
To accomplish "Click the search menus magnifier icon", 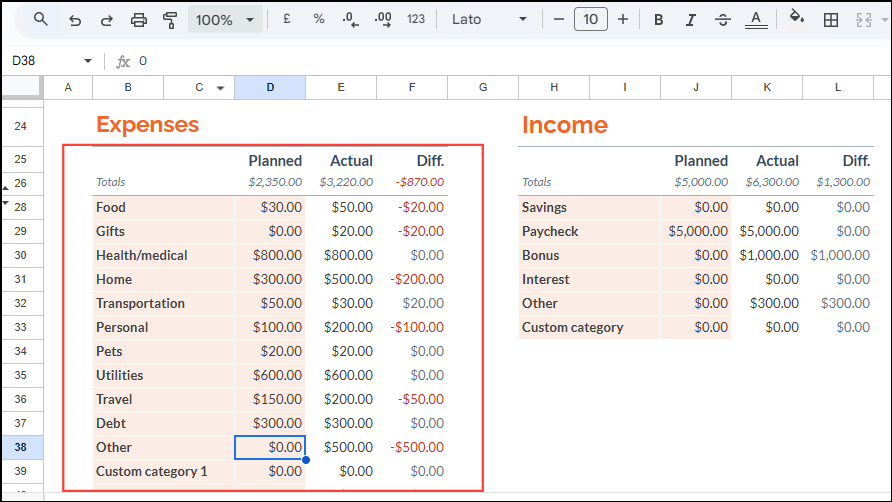I will point(40,19).
